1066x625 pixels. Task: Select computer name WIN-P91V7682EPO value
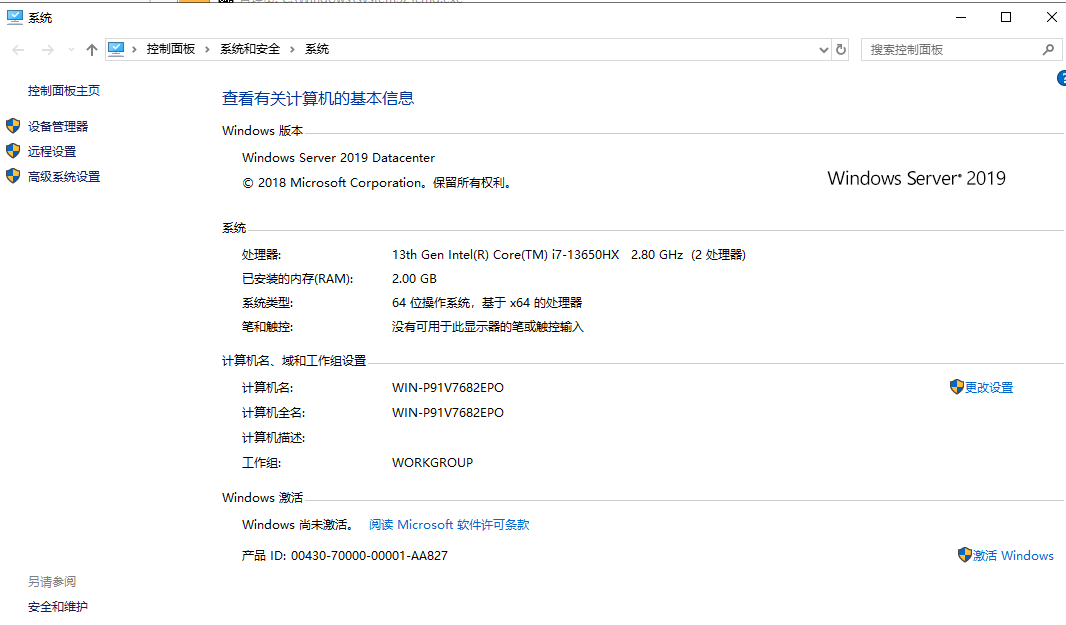[447, 388]
